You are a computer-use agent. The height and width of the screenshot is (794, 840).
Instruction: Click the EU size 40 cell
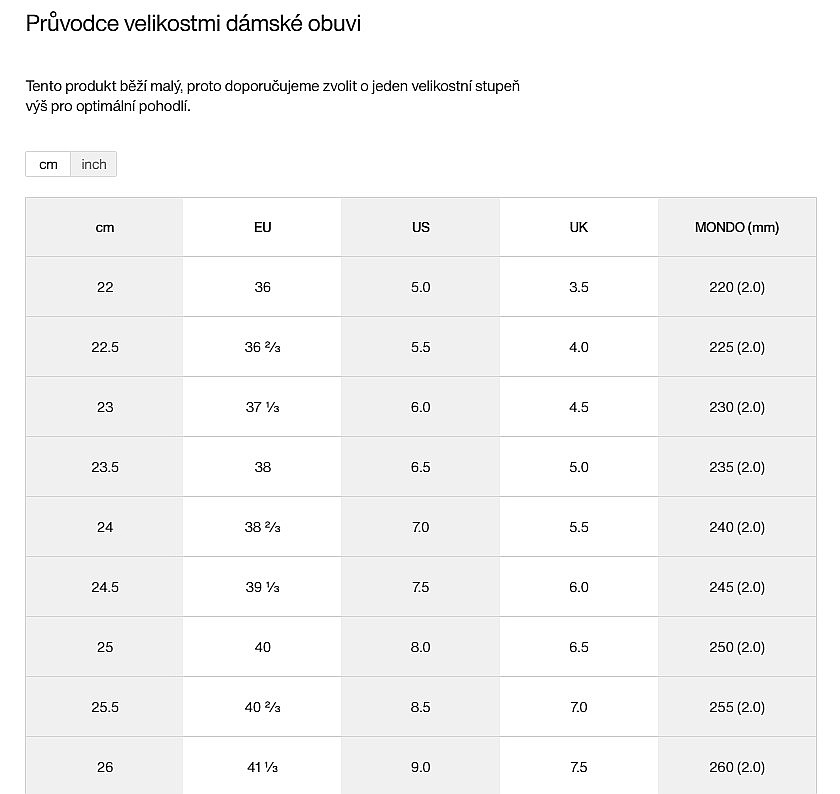(x=262, y=647)
